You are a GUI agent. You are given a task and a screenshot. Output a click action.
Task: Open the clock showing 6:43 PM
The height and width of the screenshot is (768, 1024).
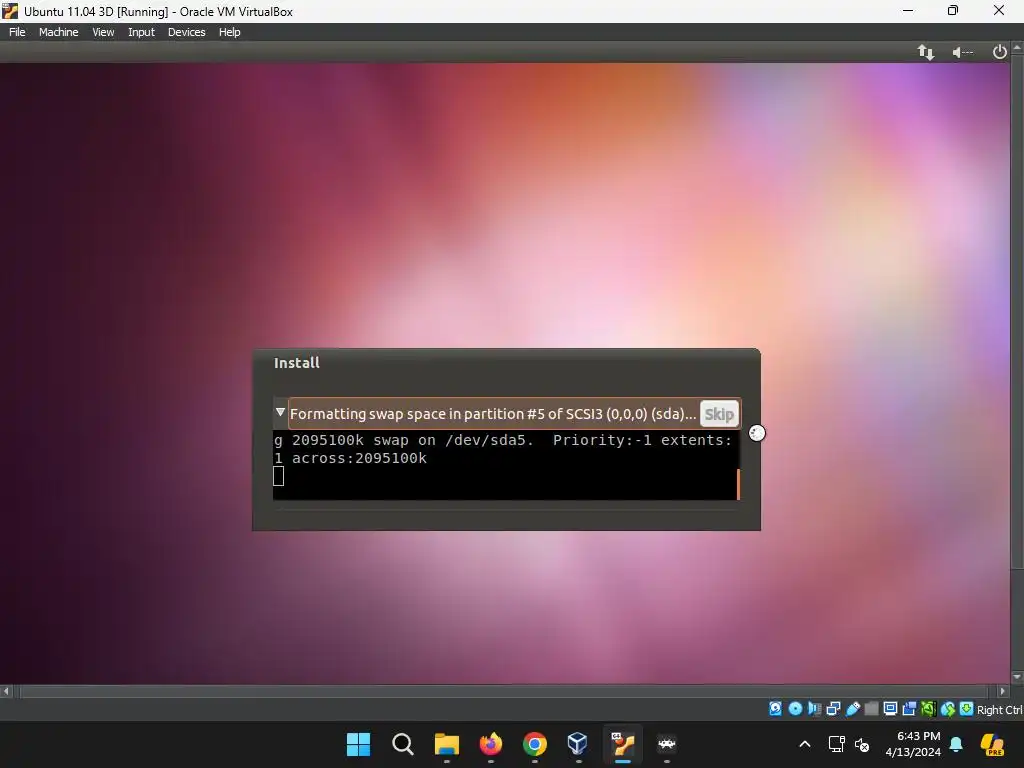tap(913, 744)
